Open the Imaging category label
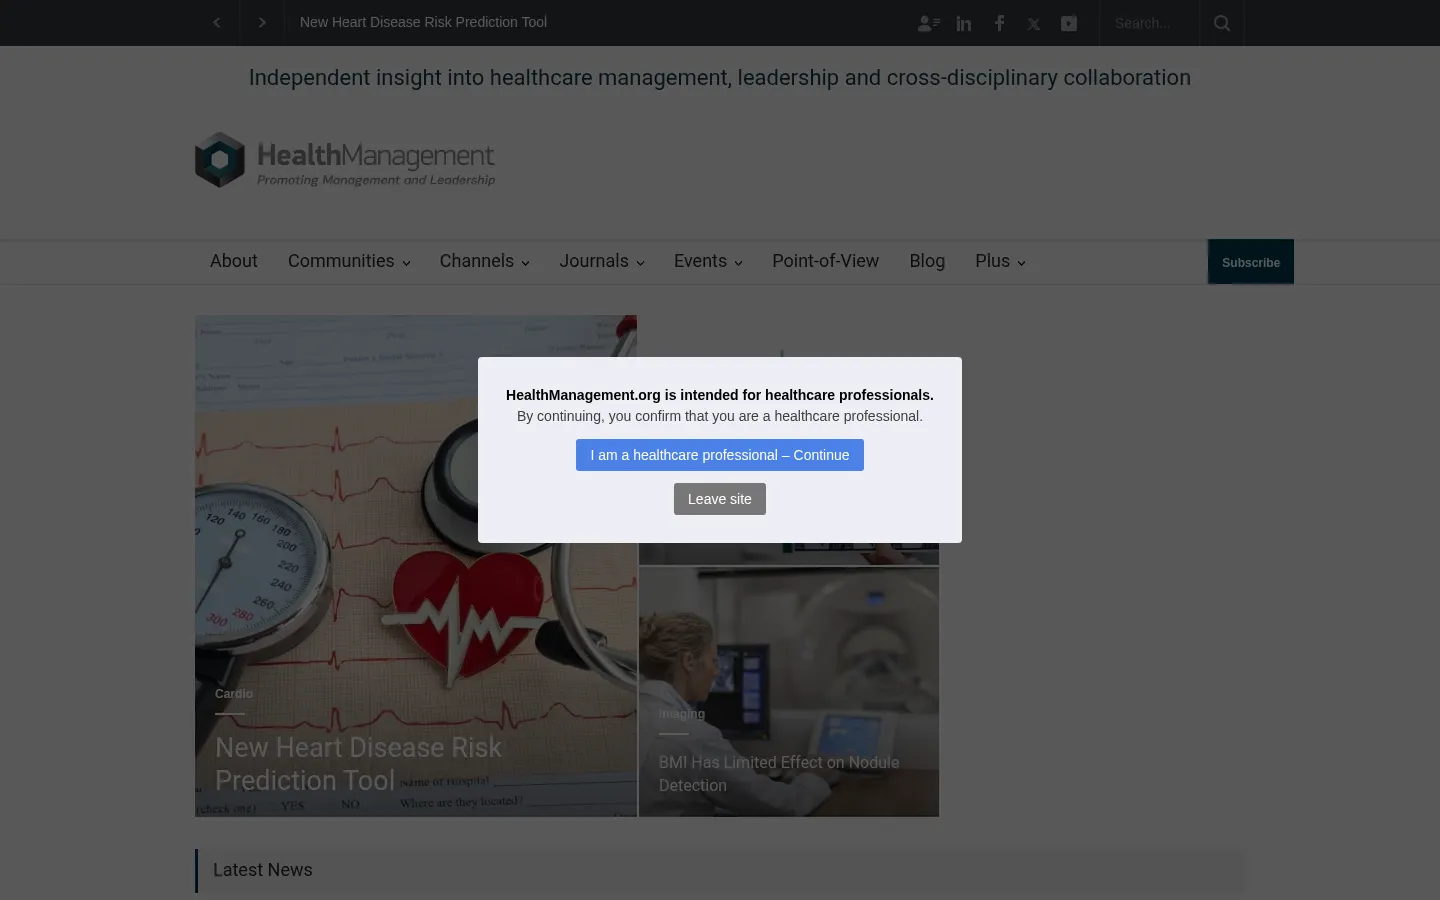Image resolution: width=1440 pixels, height=900 pixels. point(682,714)
